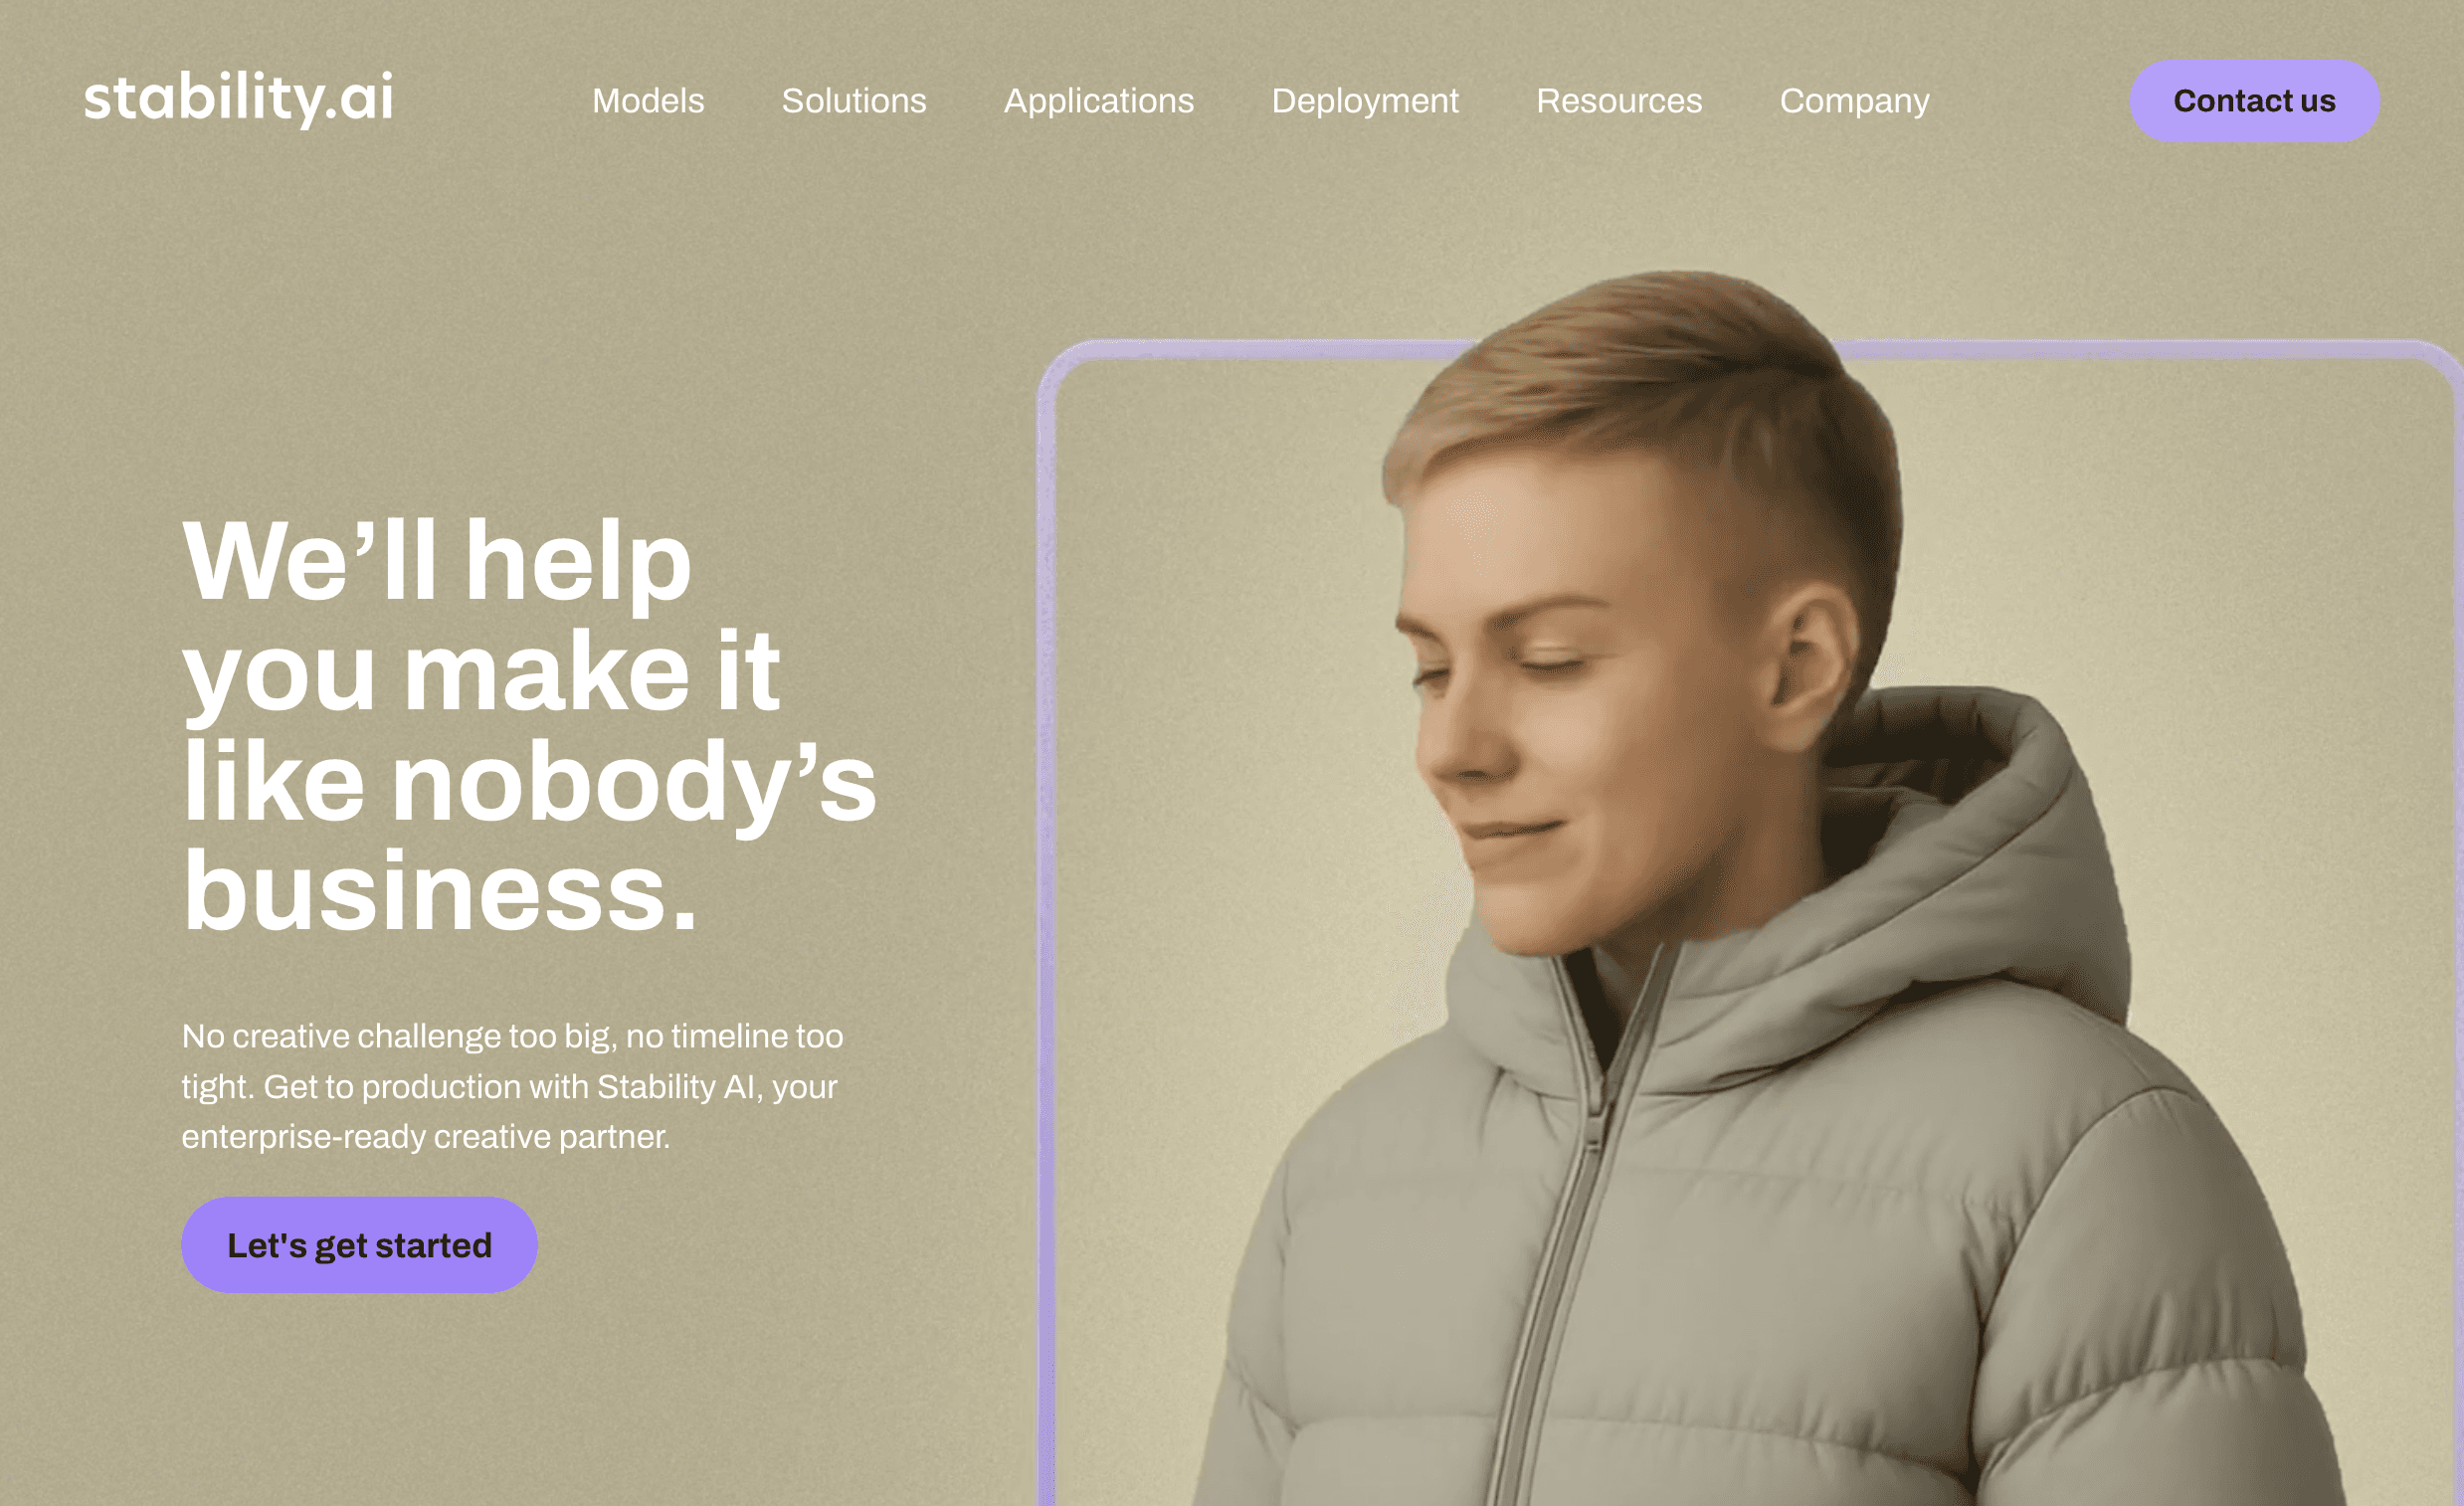
Task: Click the stability.ai logo
Action: click(238, 99)
